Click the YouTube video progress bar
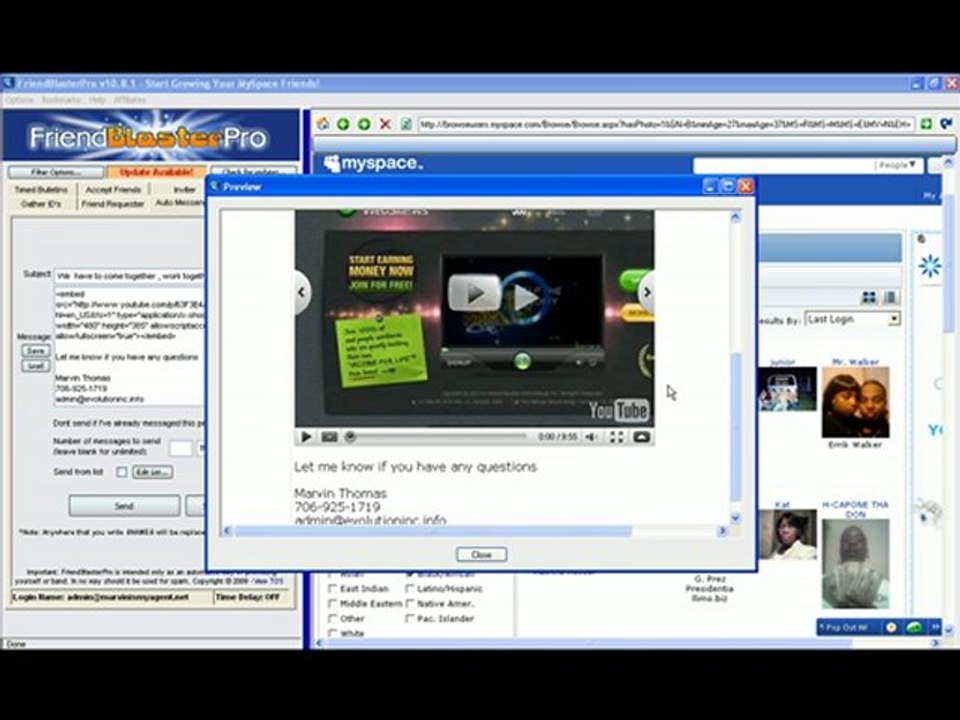This screenshot has height=720, width=960. click(438, 437)
